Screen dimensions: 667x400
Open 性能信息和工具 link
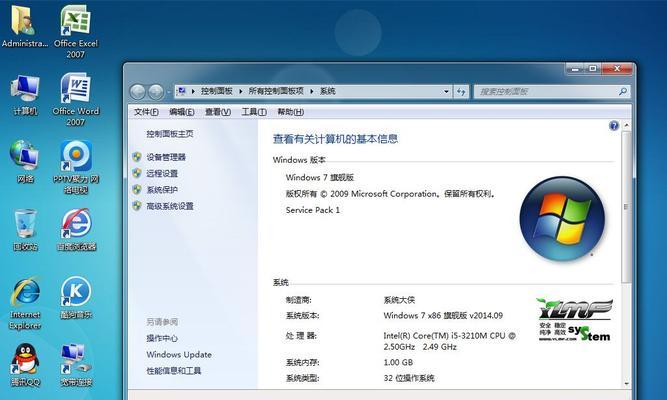(x=174, y=371)
